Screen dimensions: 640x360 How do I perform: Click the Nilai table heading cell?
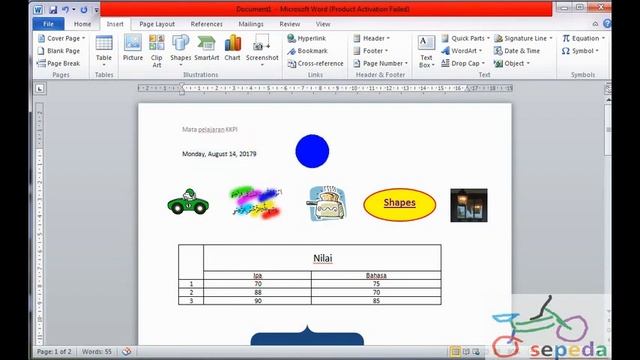coord(322,258)
